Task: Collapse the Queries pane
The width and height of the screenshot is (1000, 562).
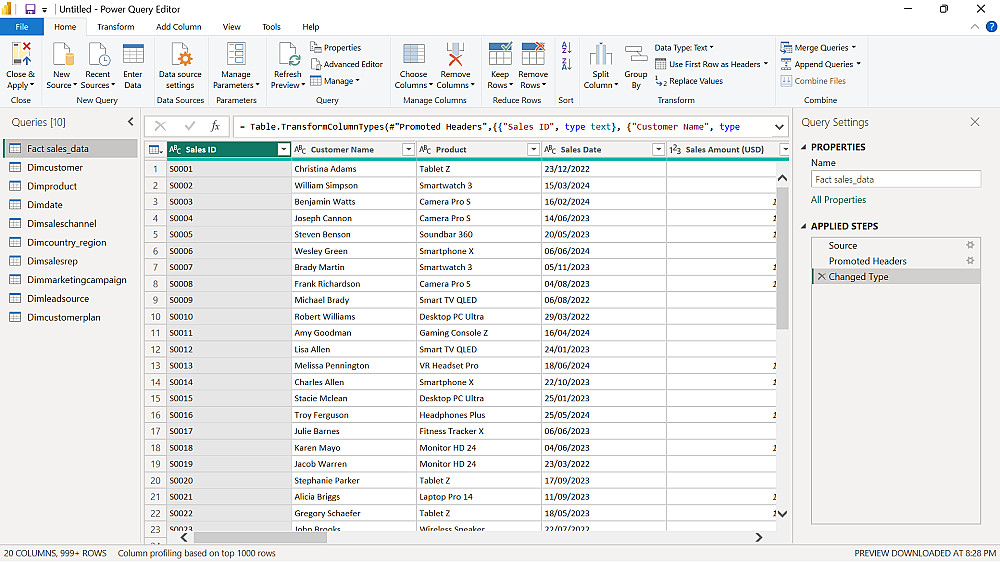Action: [131, 122]
